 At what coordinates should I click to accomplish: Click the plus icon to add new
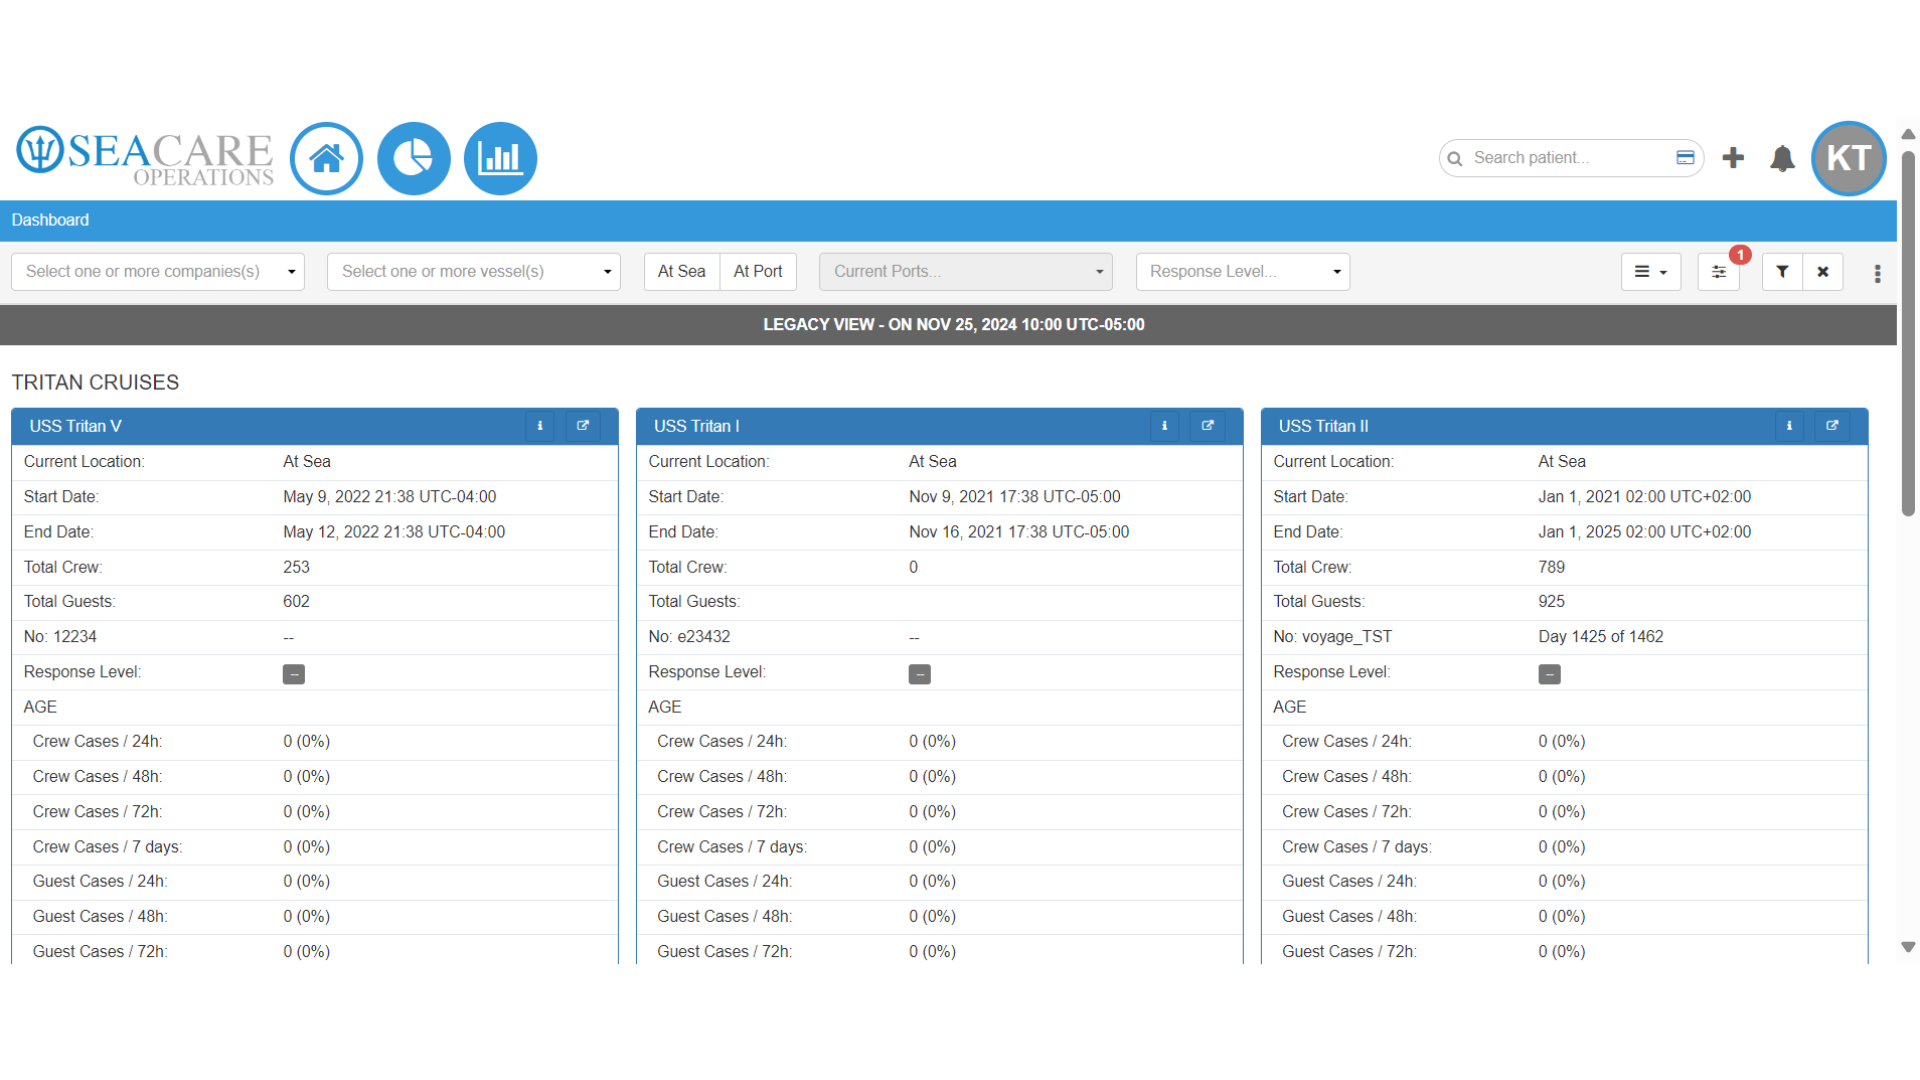click(x=1733, y=158)
